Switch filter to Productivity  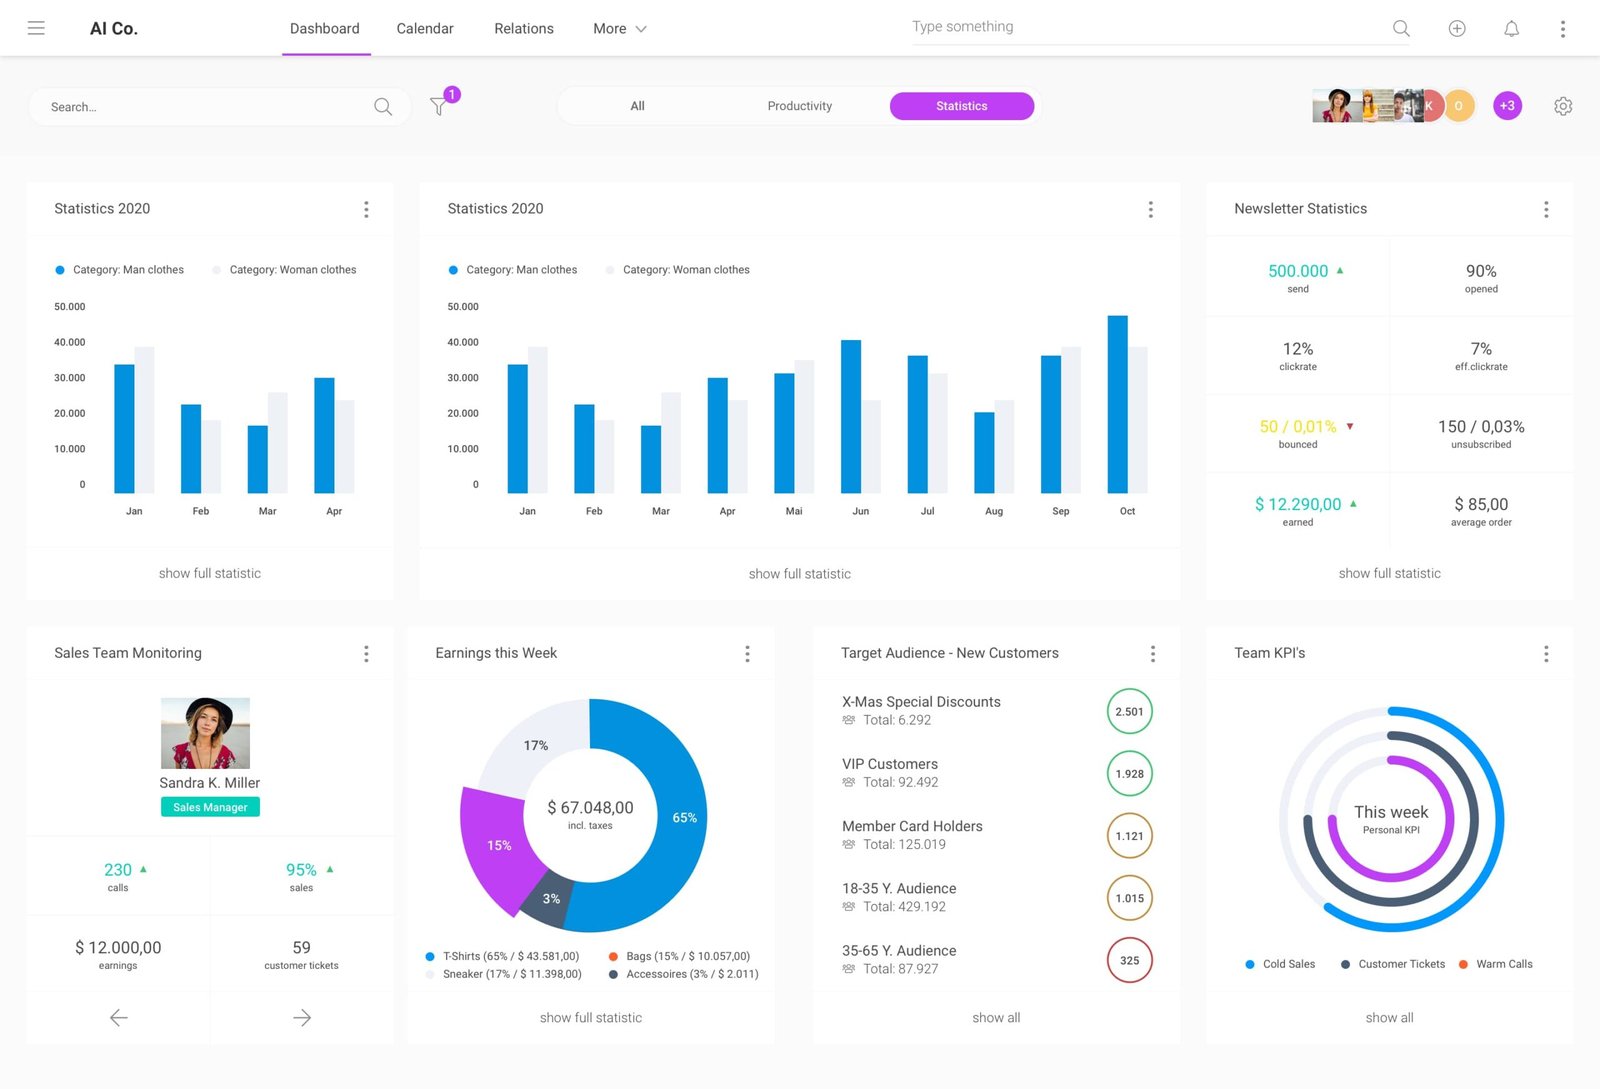pyautogui.click(x=799, y=106)
